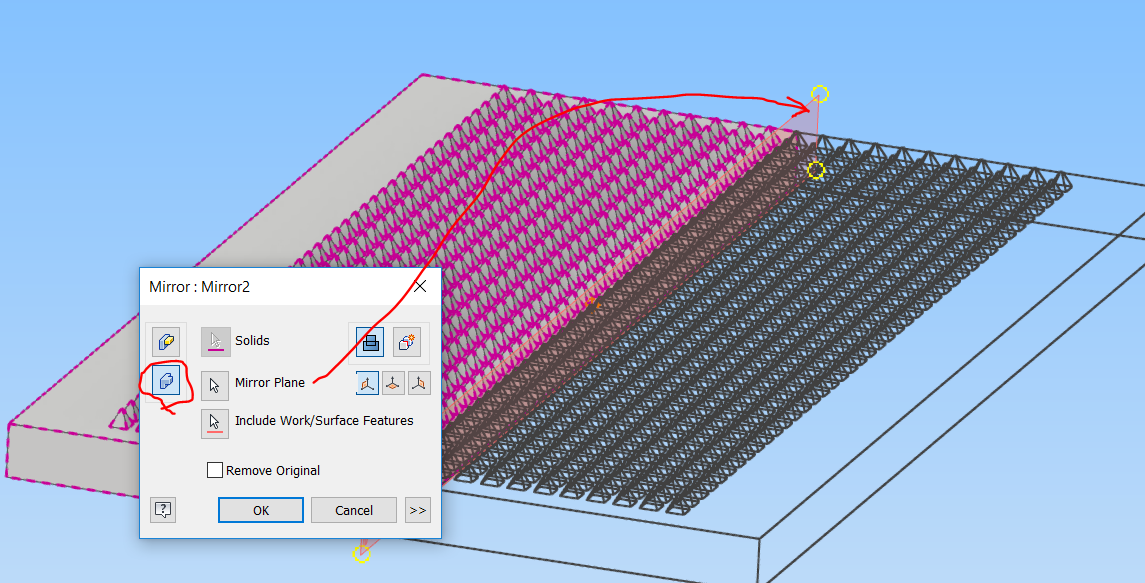Expand more options with the >> button
The image size is (1145, 583).
[x=418, y=510]
